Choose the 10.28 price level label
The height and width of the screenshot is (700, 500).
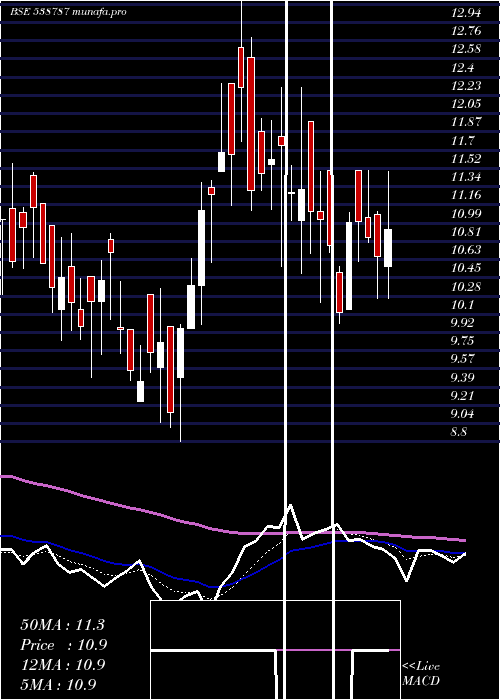[x=466, y=287]
